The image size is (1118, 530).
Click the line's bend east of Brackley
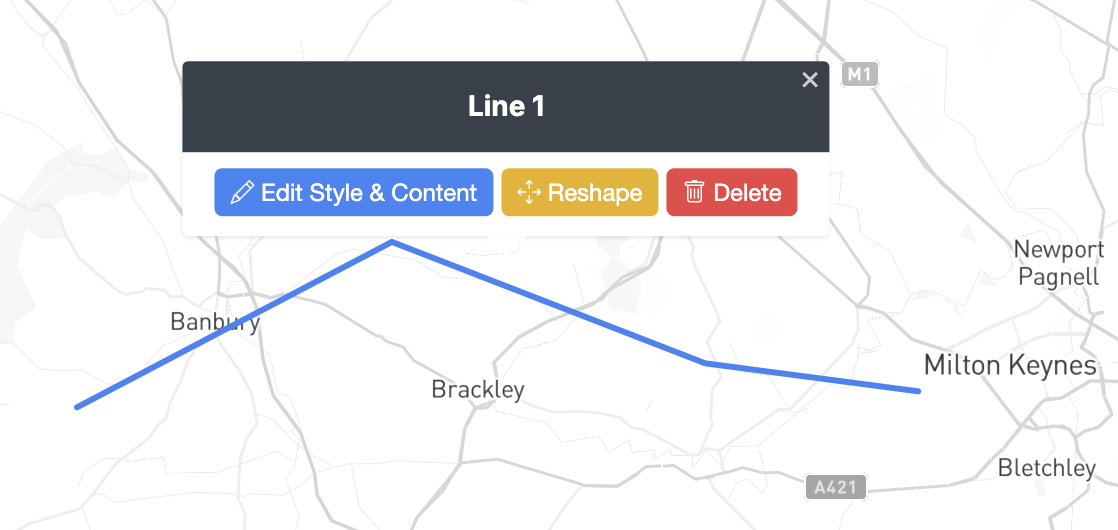pos(705,363)
